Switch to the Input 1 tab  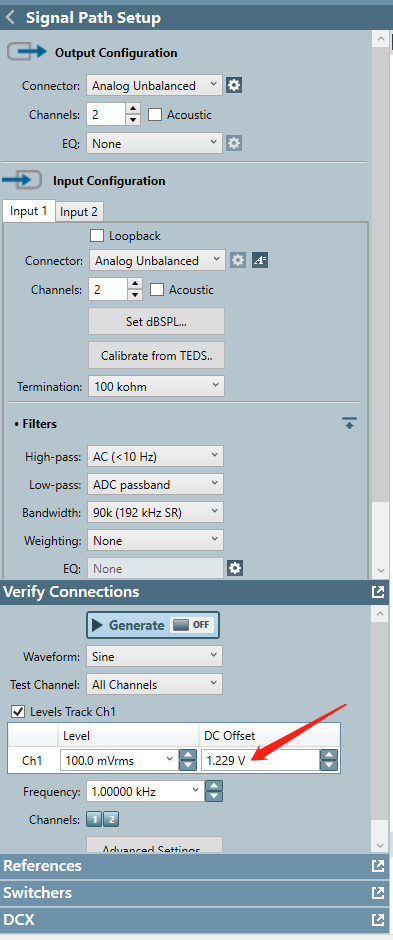coord(29,211)
